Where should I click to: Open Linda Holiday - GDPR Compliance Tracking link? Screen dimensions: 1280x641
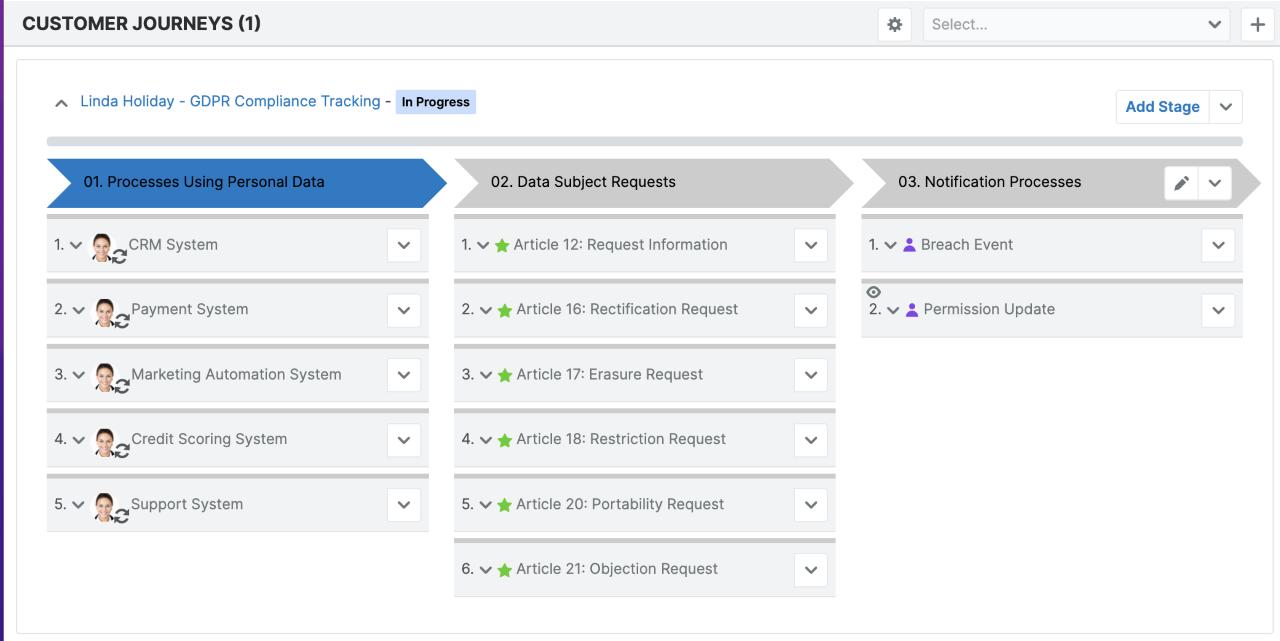[x=230, y=101]
